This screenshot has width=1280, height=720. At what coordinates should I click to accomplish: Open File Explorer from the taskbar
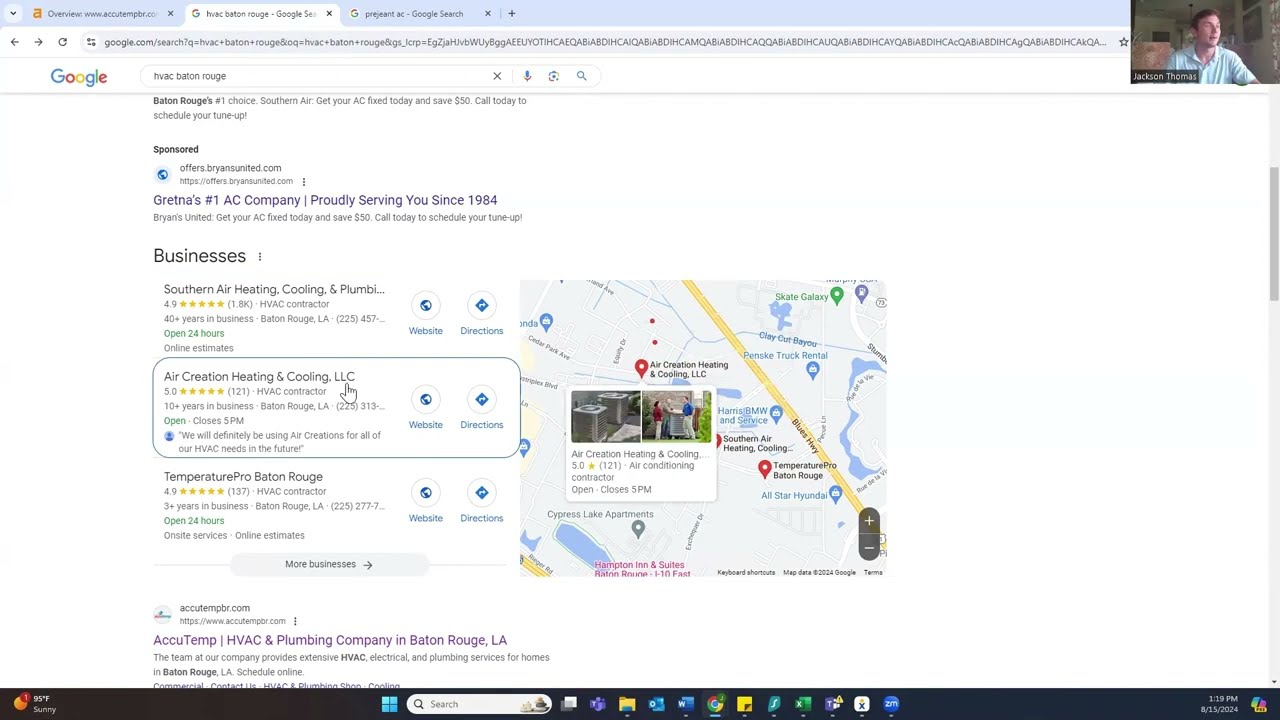pos(627,704)
